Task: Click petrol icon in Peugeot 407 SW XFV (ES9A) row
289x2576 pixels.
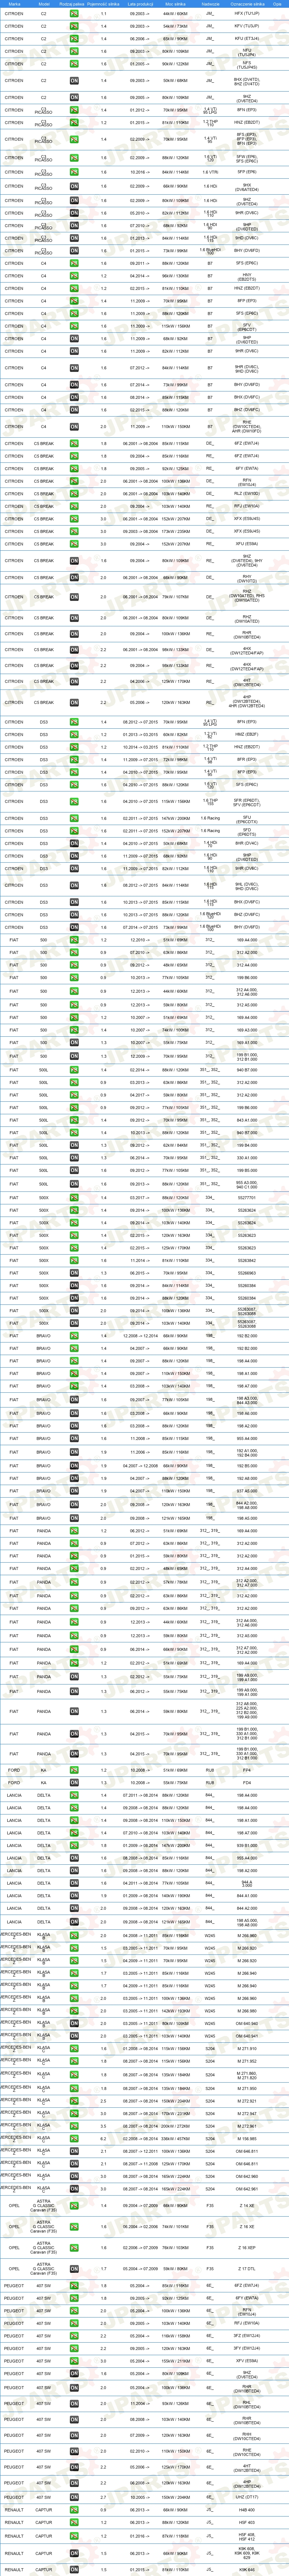Action: [74, 2361]
